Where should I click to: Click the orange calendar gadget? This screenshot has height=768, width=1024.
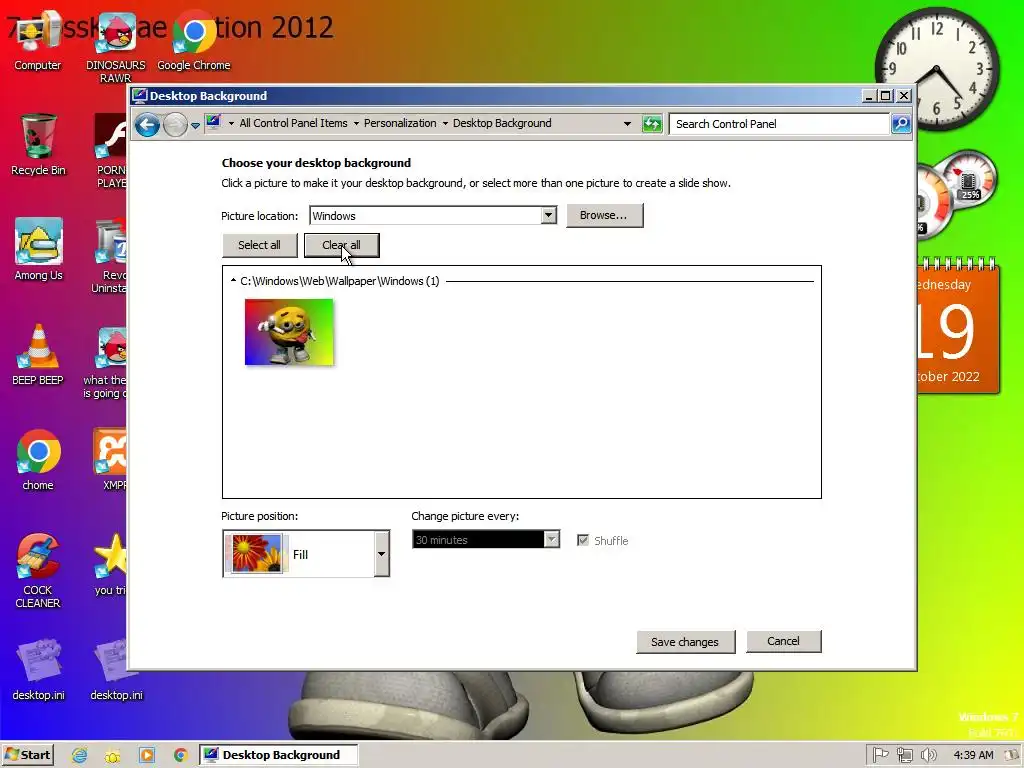point(957,325)
